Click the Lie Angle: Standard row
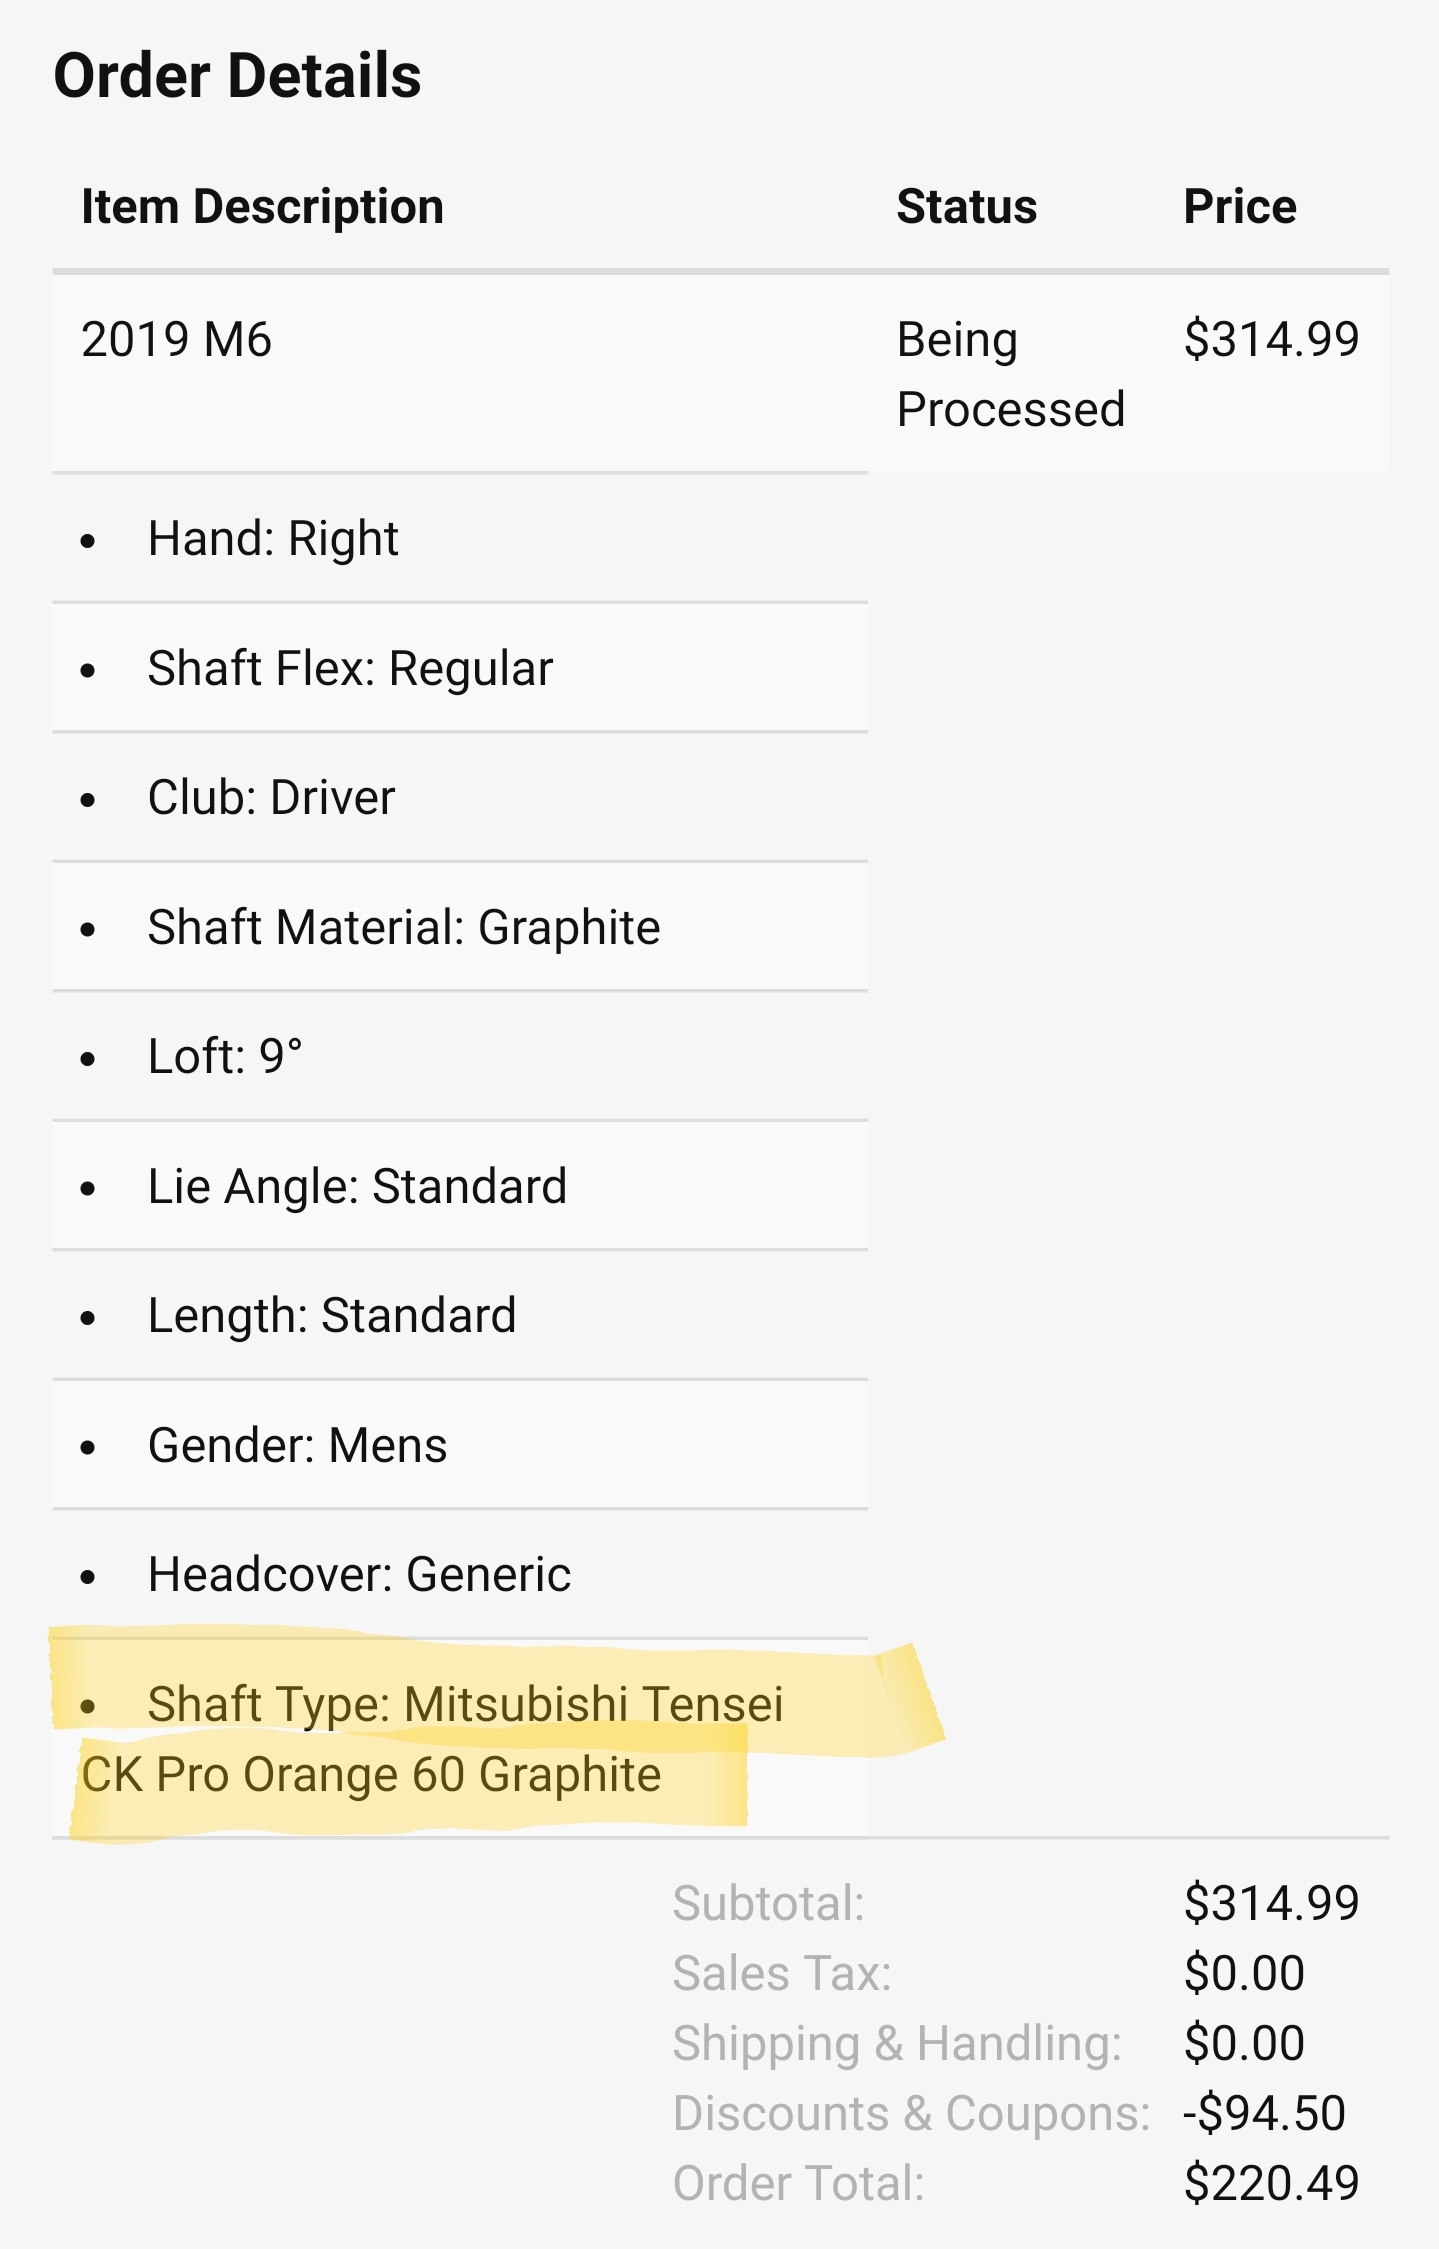The image size is (1439, 2249). point(357,1187)
